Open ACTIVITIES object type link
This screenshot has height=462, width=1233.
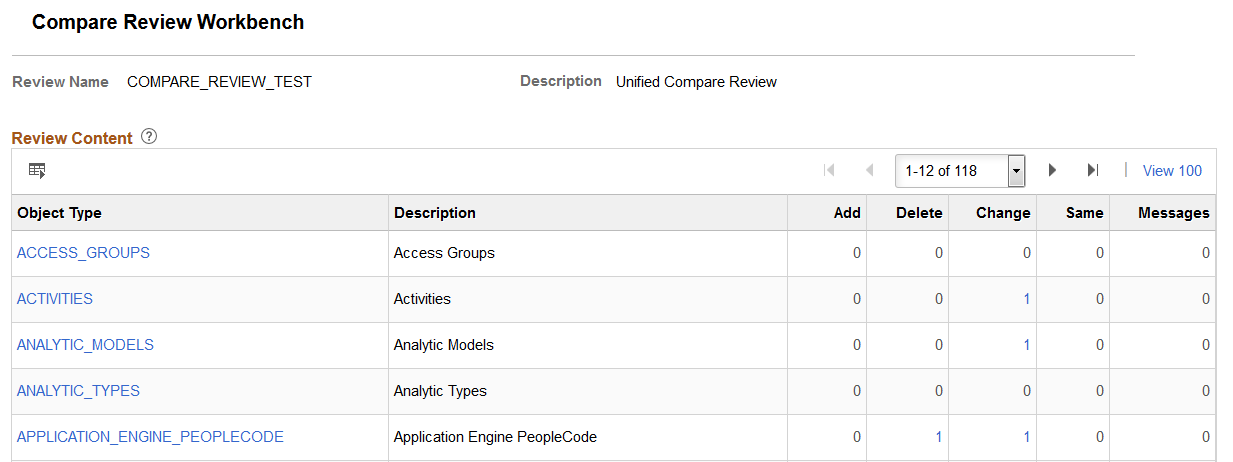click(55, 299)
